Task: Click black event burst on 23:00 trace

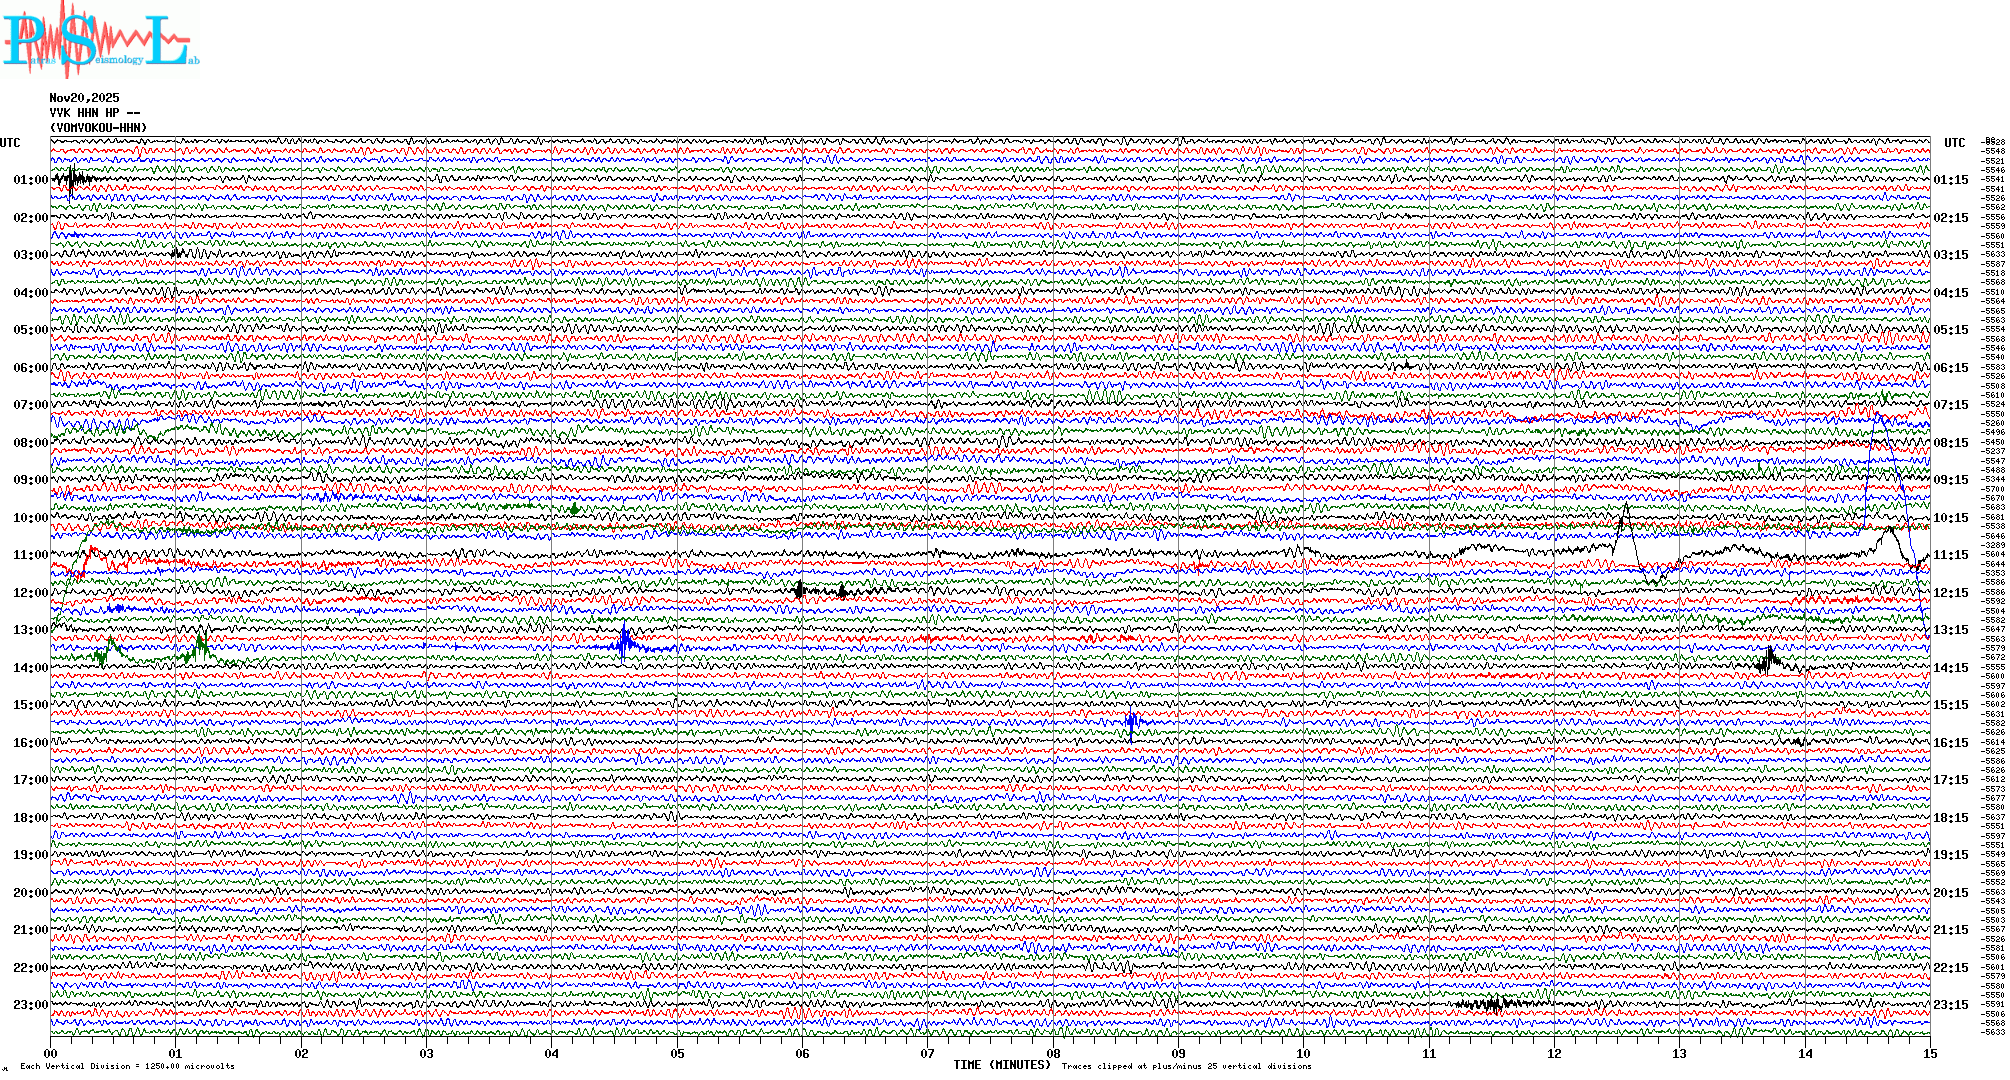Action: point(1492,1004)
